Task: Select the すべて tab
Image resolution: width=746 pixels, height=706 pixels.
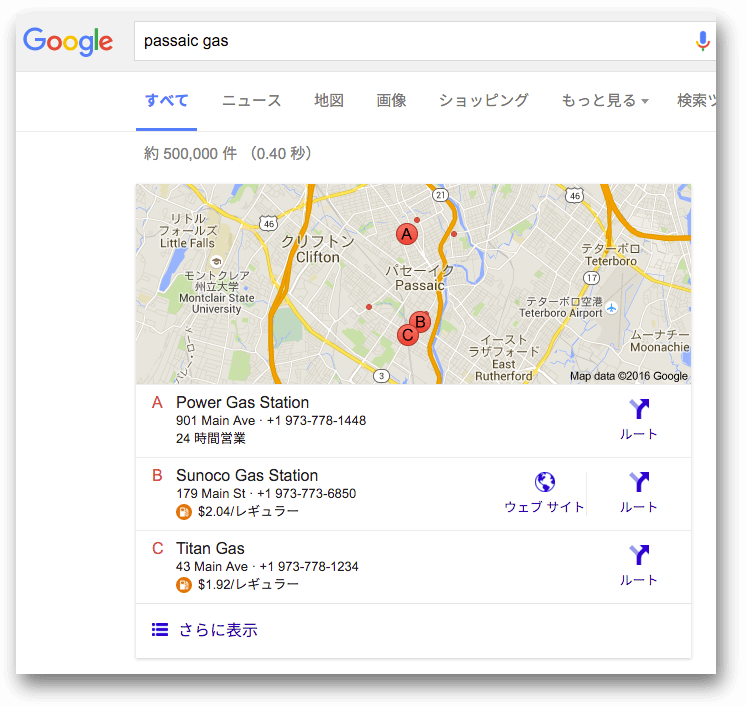Action: click(167, 100)
